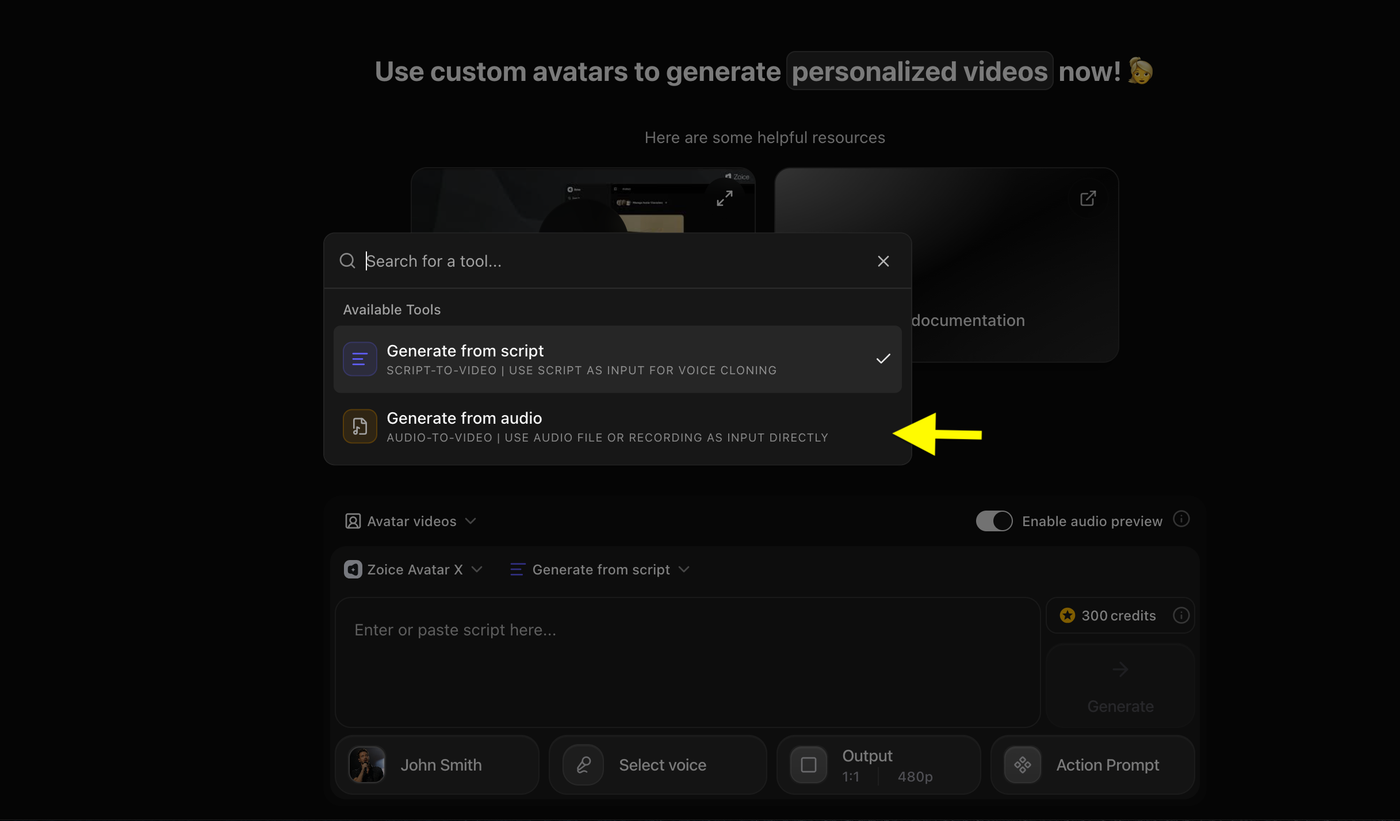Click the script text entry area
The width and height of the screenshot is (1400, 821).
(x=688, y=662)
